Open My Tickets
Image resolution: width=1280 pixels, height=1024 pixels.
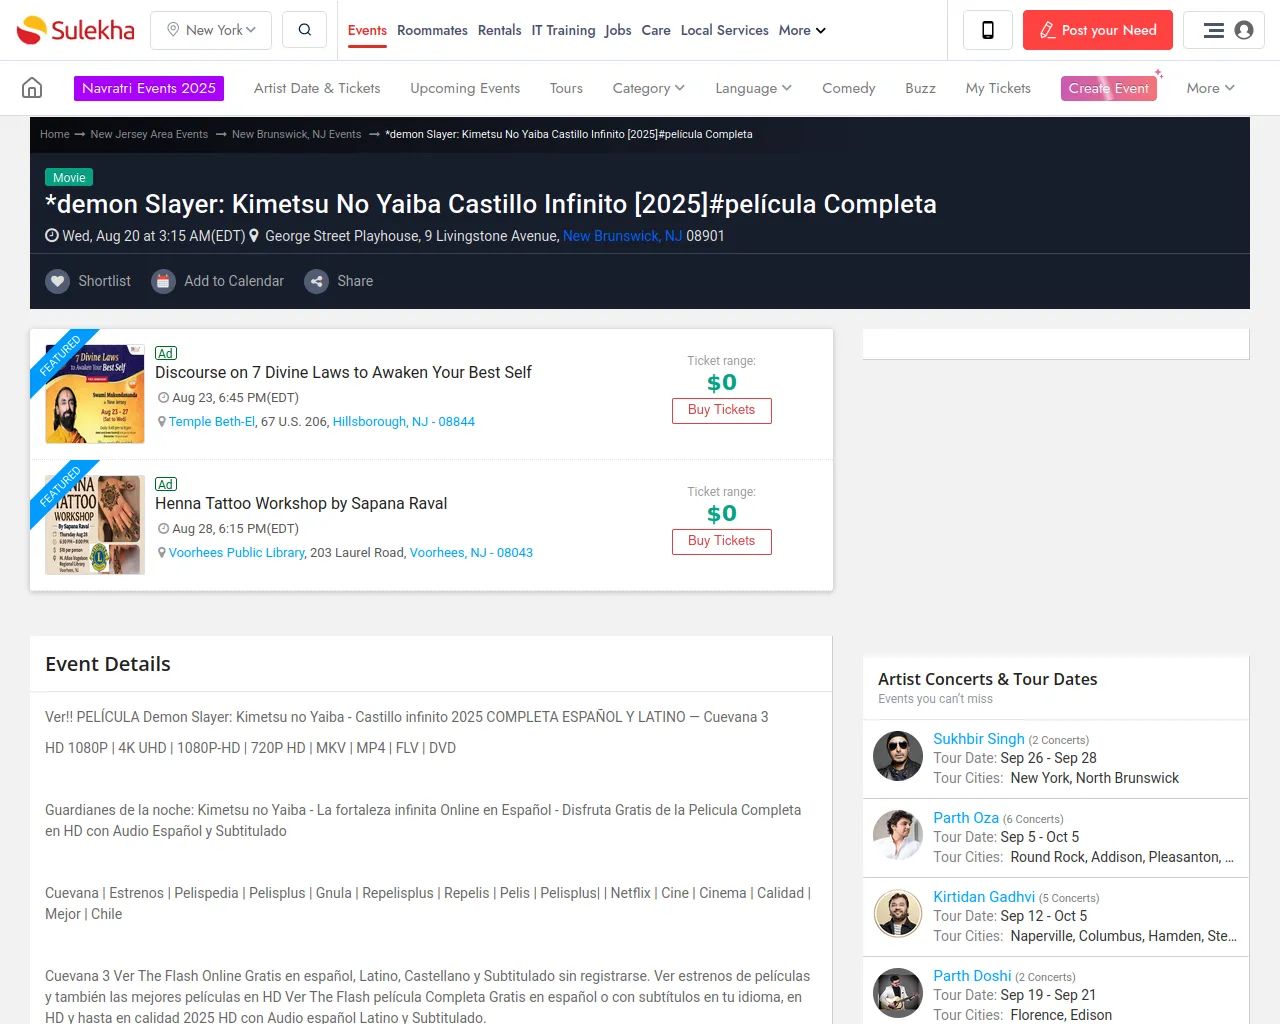(x=998, y=88)
